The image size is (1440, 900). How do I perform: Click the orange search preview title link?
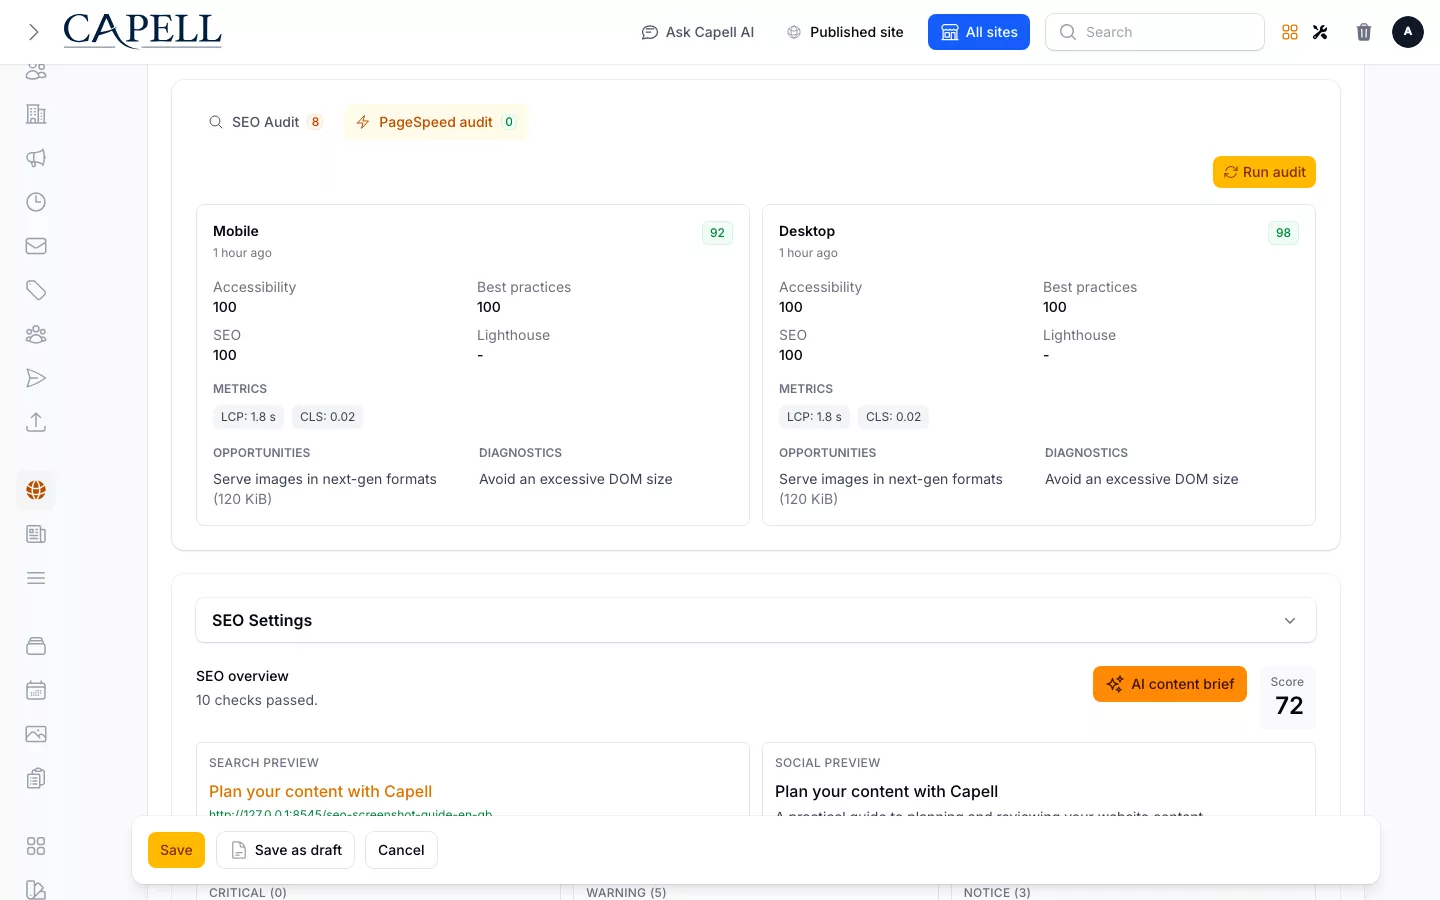(x=320, y=791)
